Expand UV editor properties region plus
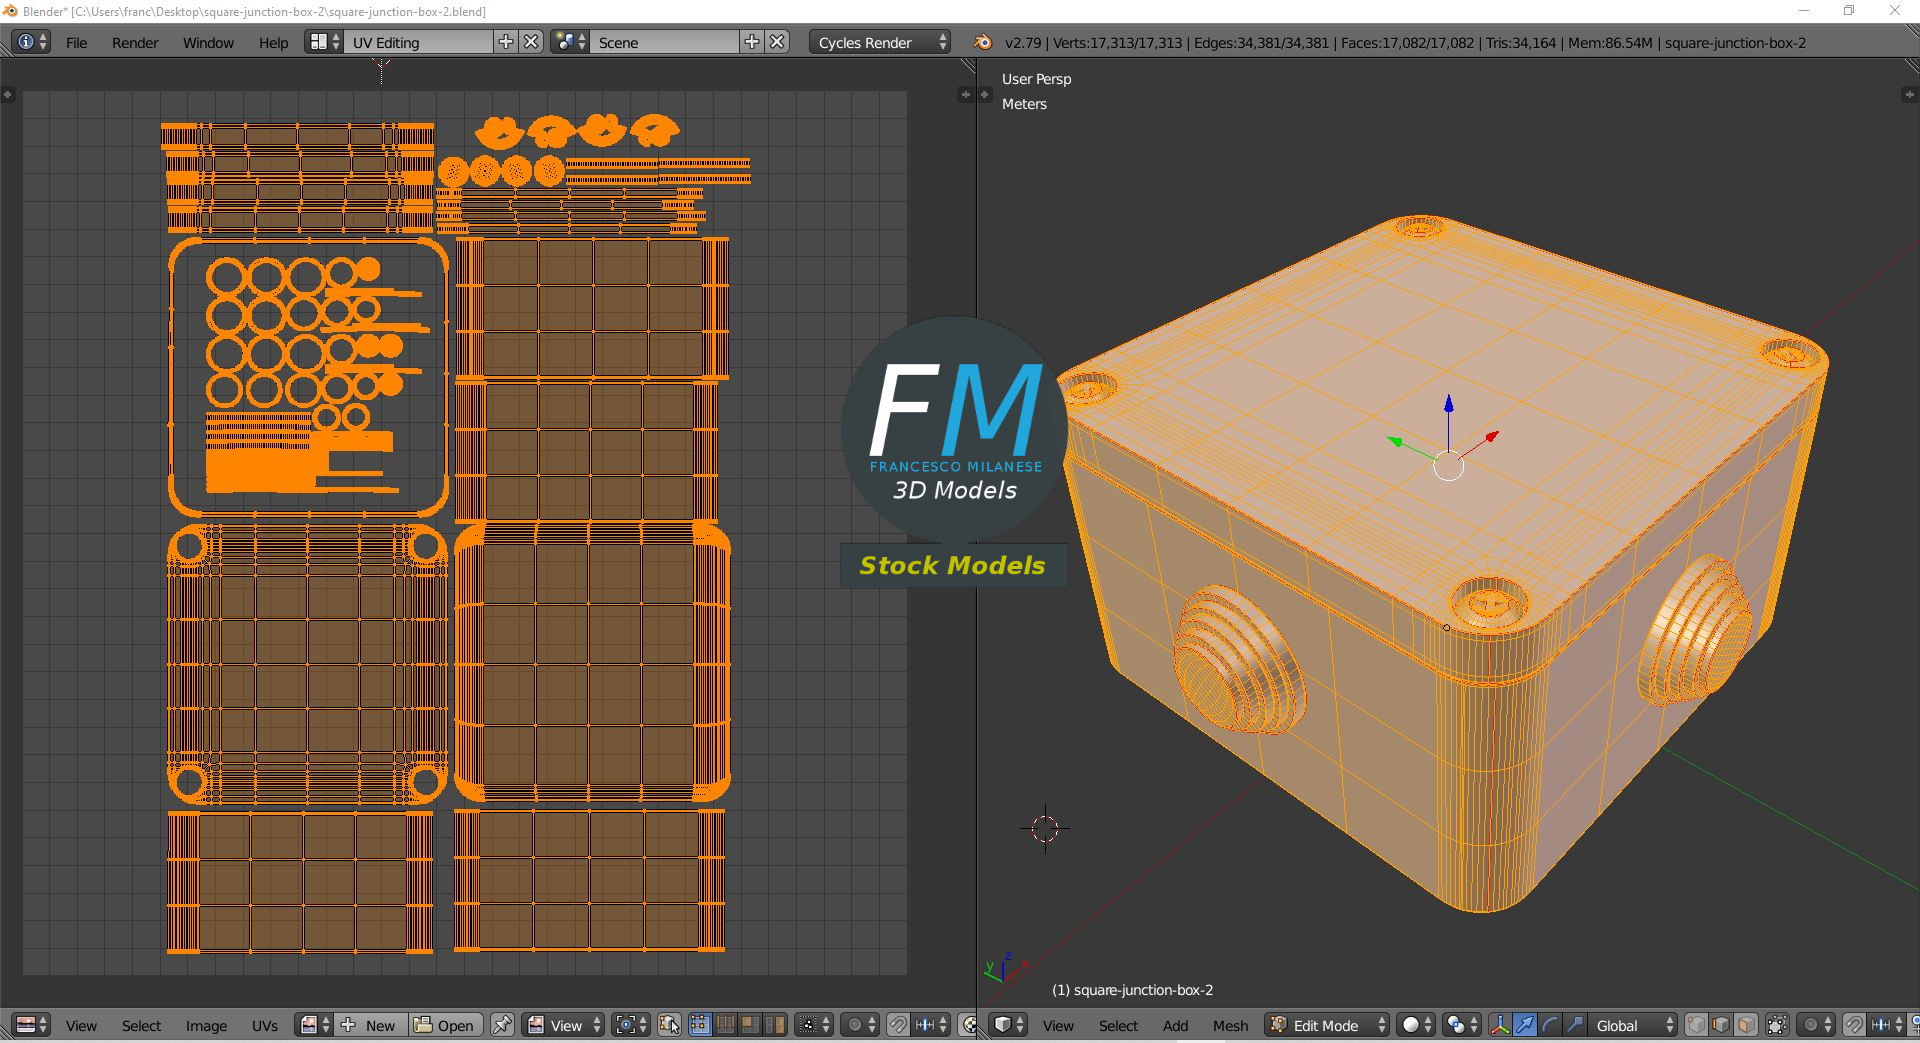The width and height of the screenshot is (1920, 1043). pyautogui.click(x=965, y=94)
